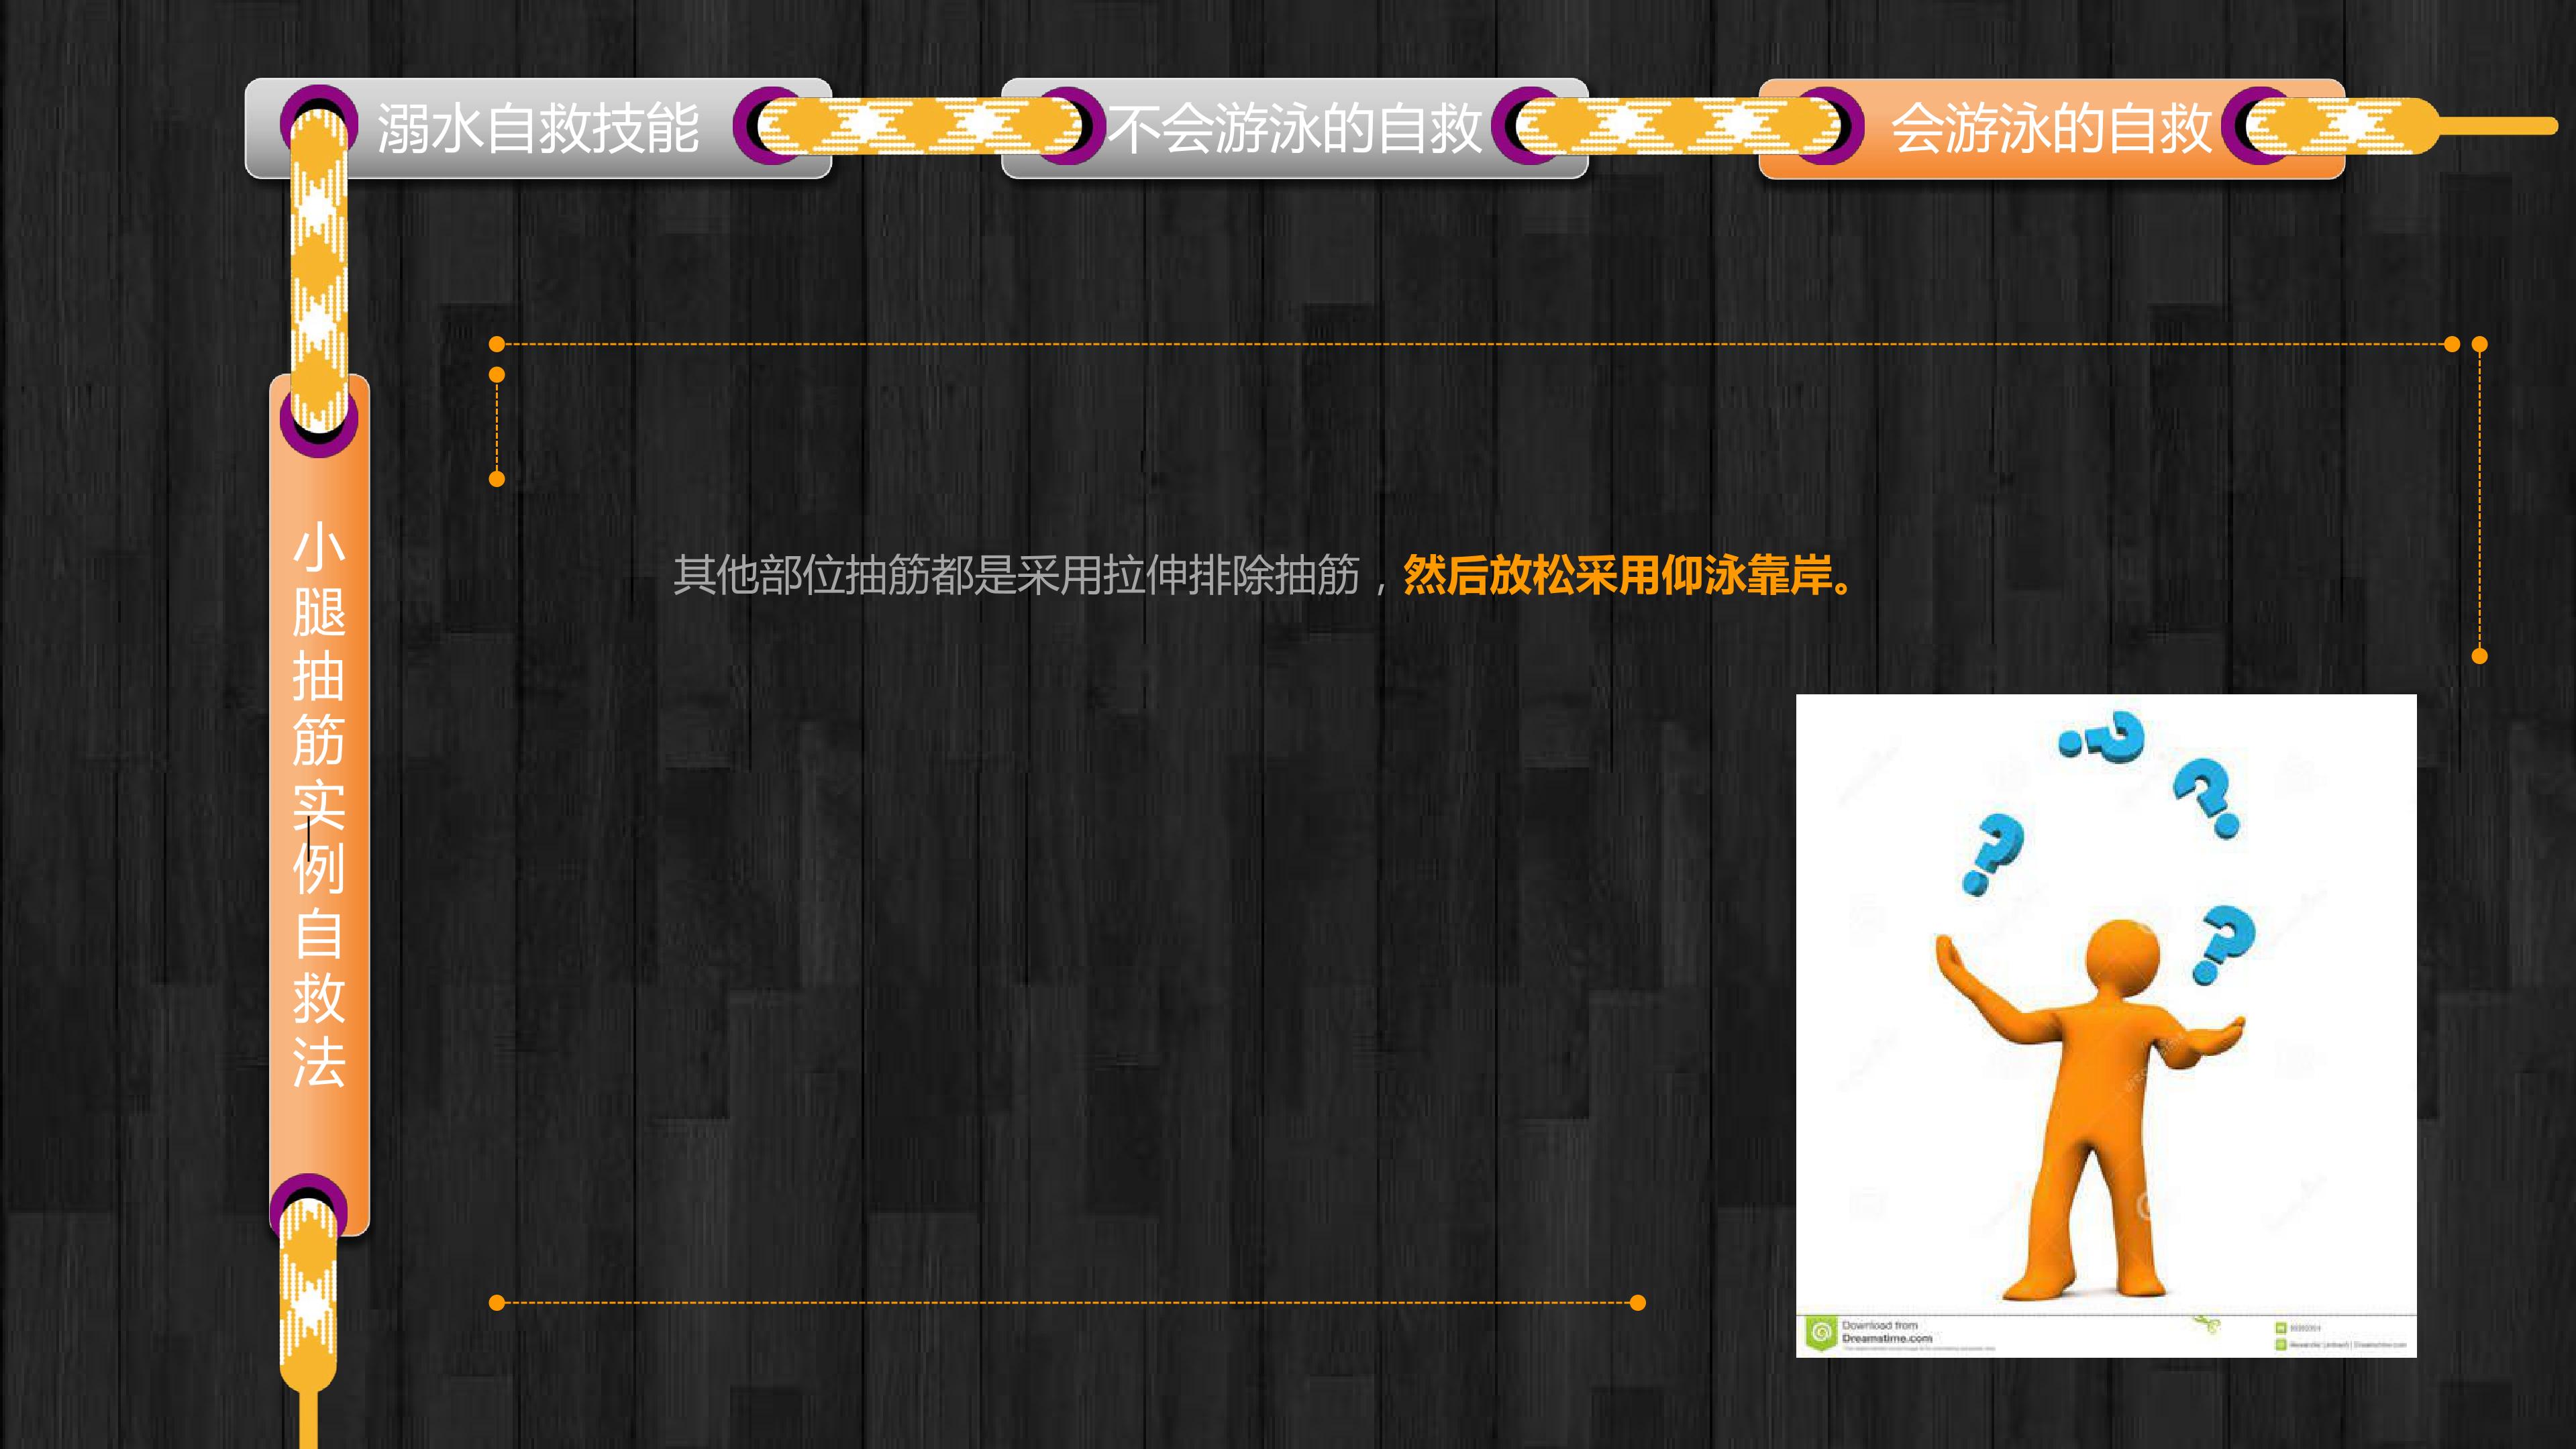The width and height of the screenshot is (2576, 1449).
Task: Click the gray text 其他部位抽筋都是采用拉伸排除抽筋
Action: [1016, 575]
